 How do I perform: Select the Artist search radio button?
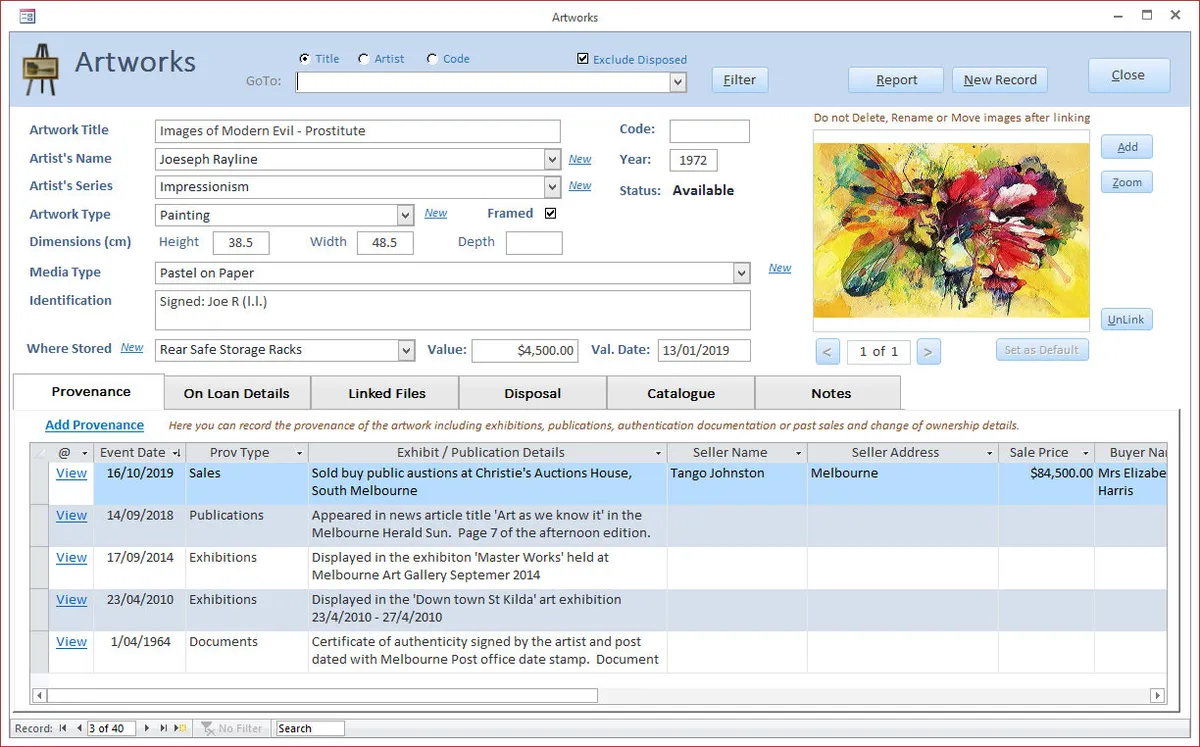pos(364,58)
